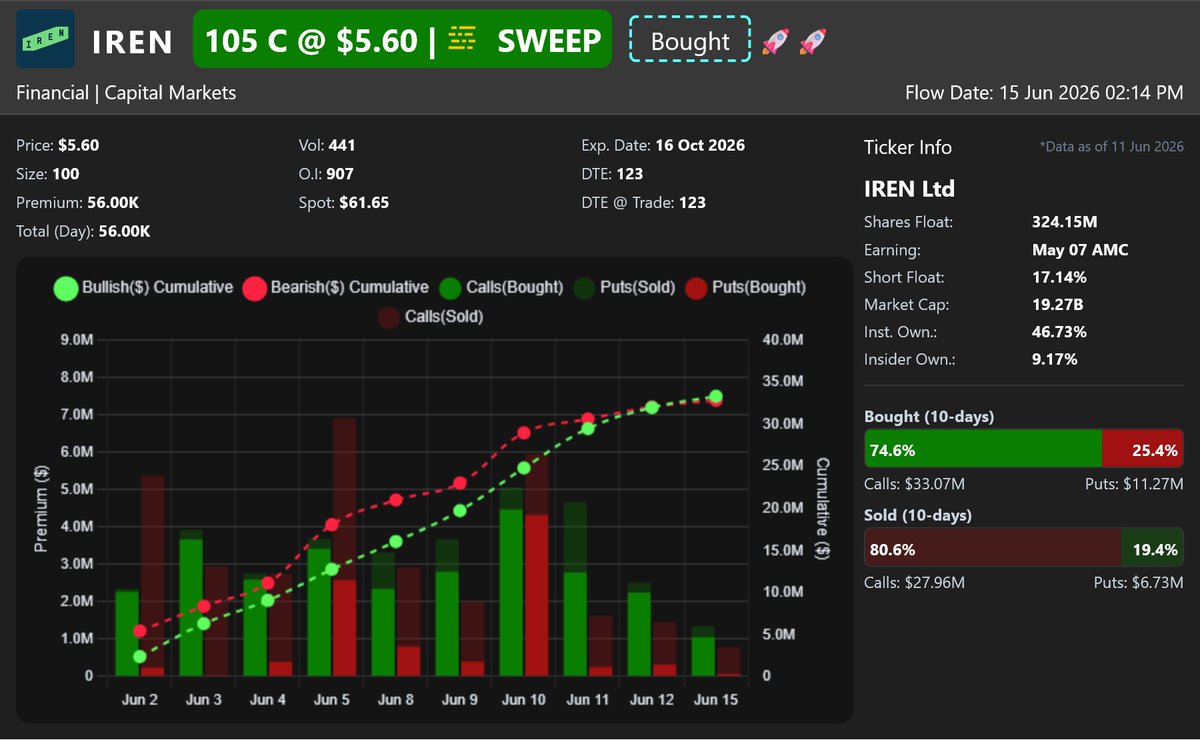Toggle Calls(Sold) legend series
The height and width of the screenshot is (740, 1200).
(x=432, y=317)
